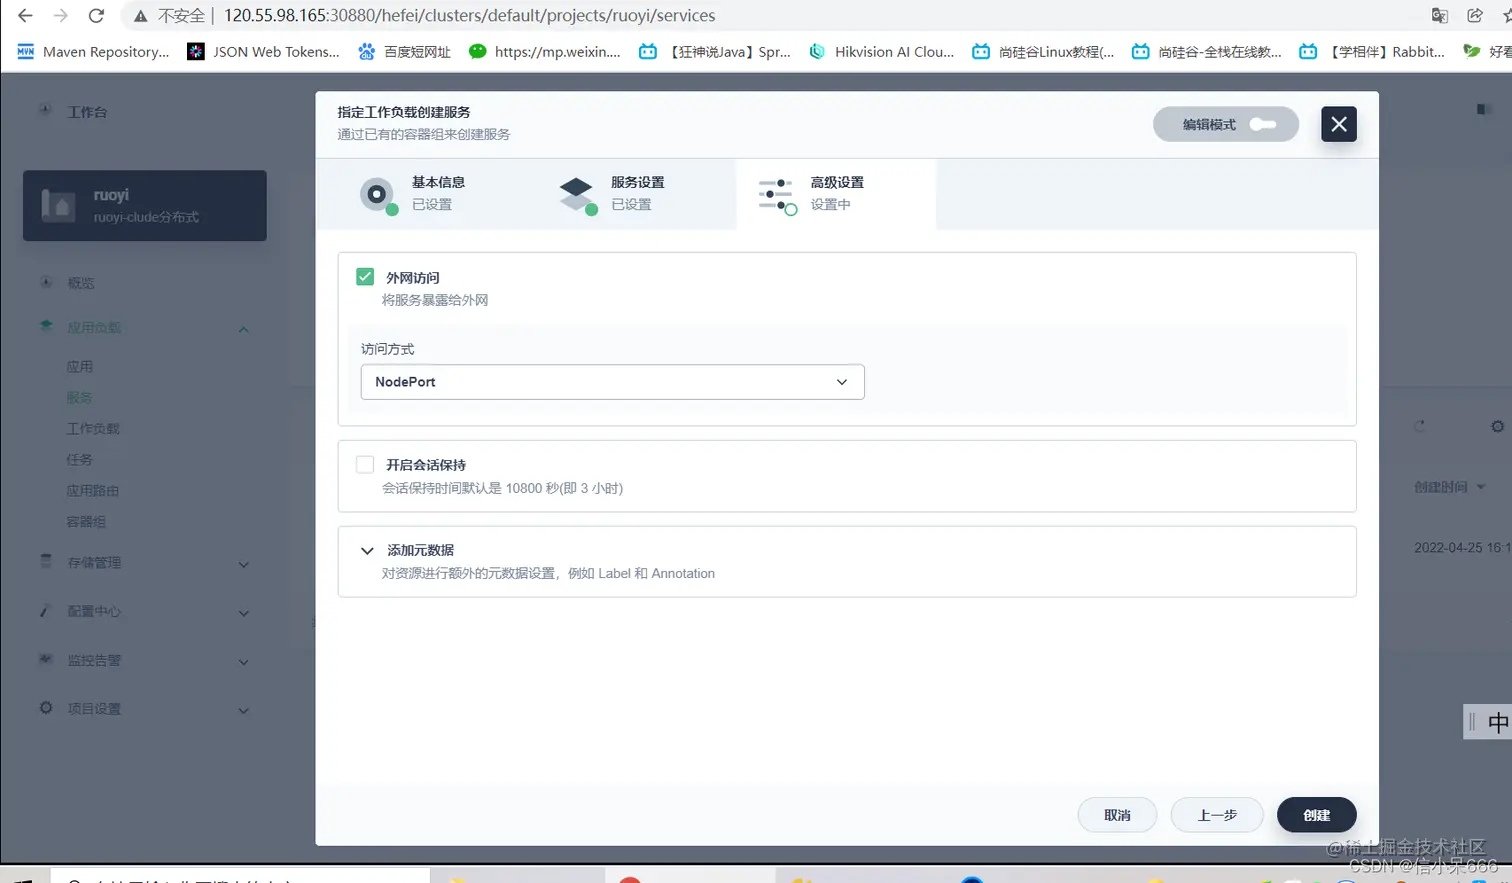Open 容器组 in the sidebar
Viewport: 1512px width, 883px height.
coord(86,521)
